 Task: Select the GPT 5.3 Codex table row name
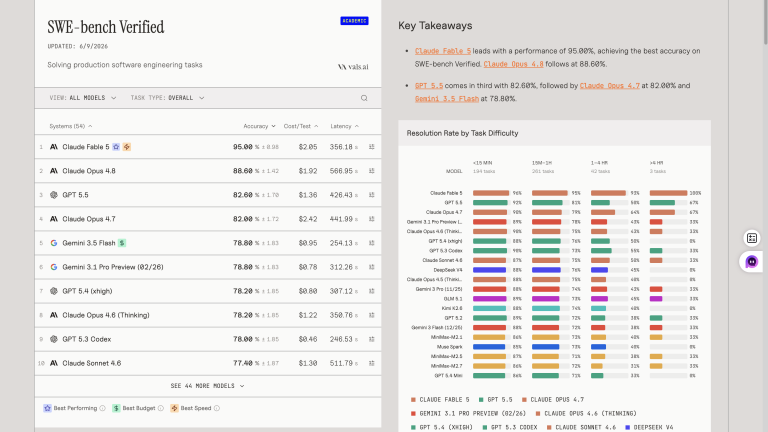coord(87,339)
